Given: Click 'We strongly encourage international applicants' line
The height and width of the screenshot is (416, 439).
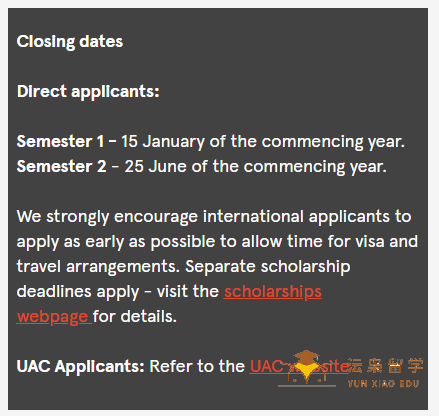Looking at the screenshot, I should (203, 217).
